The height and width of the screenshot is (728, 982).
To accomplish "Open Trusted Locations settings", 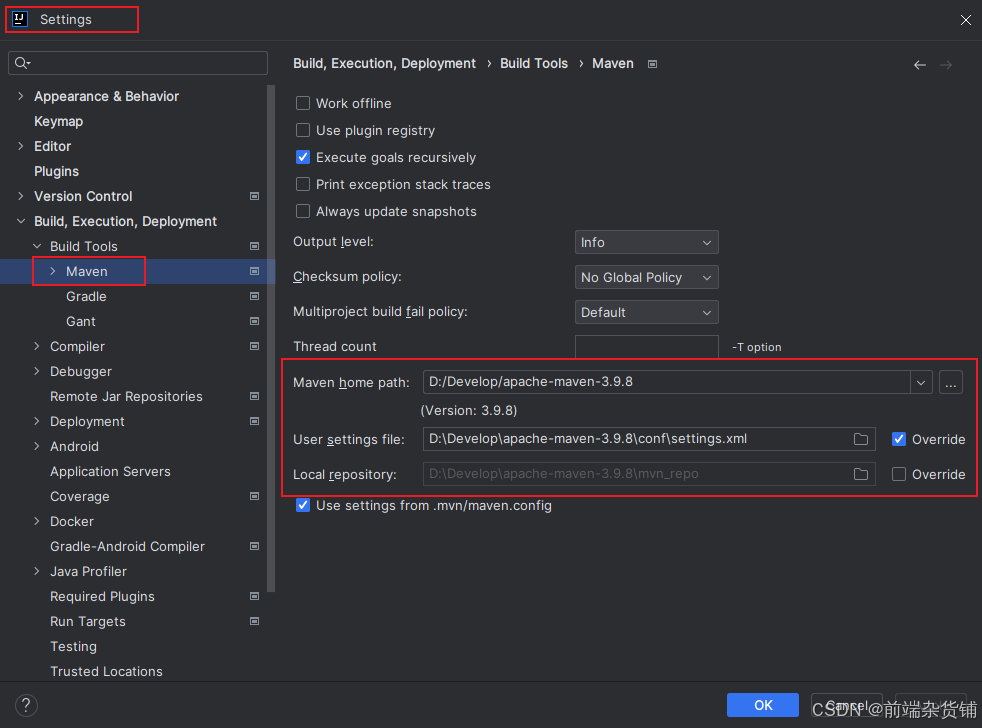I will tap(106, 672).
